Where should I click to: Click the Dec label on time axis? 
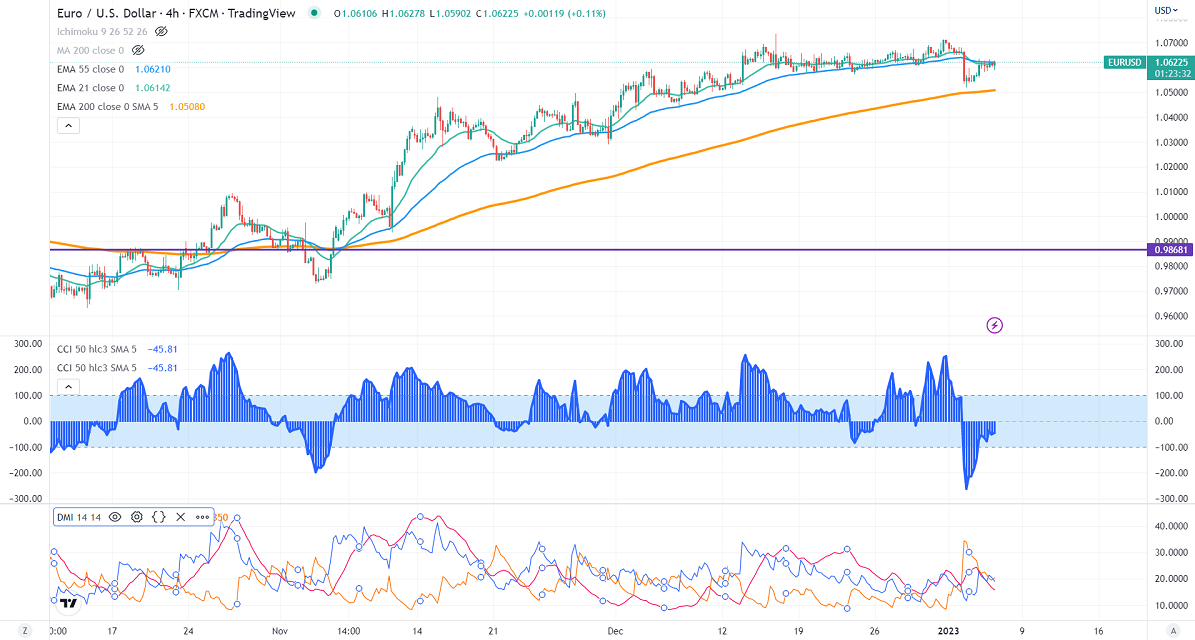pyautogui.click(x=615, y=631)
